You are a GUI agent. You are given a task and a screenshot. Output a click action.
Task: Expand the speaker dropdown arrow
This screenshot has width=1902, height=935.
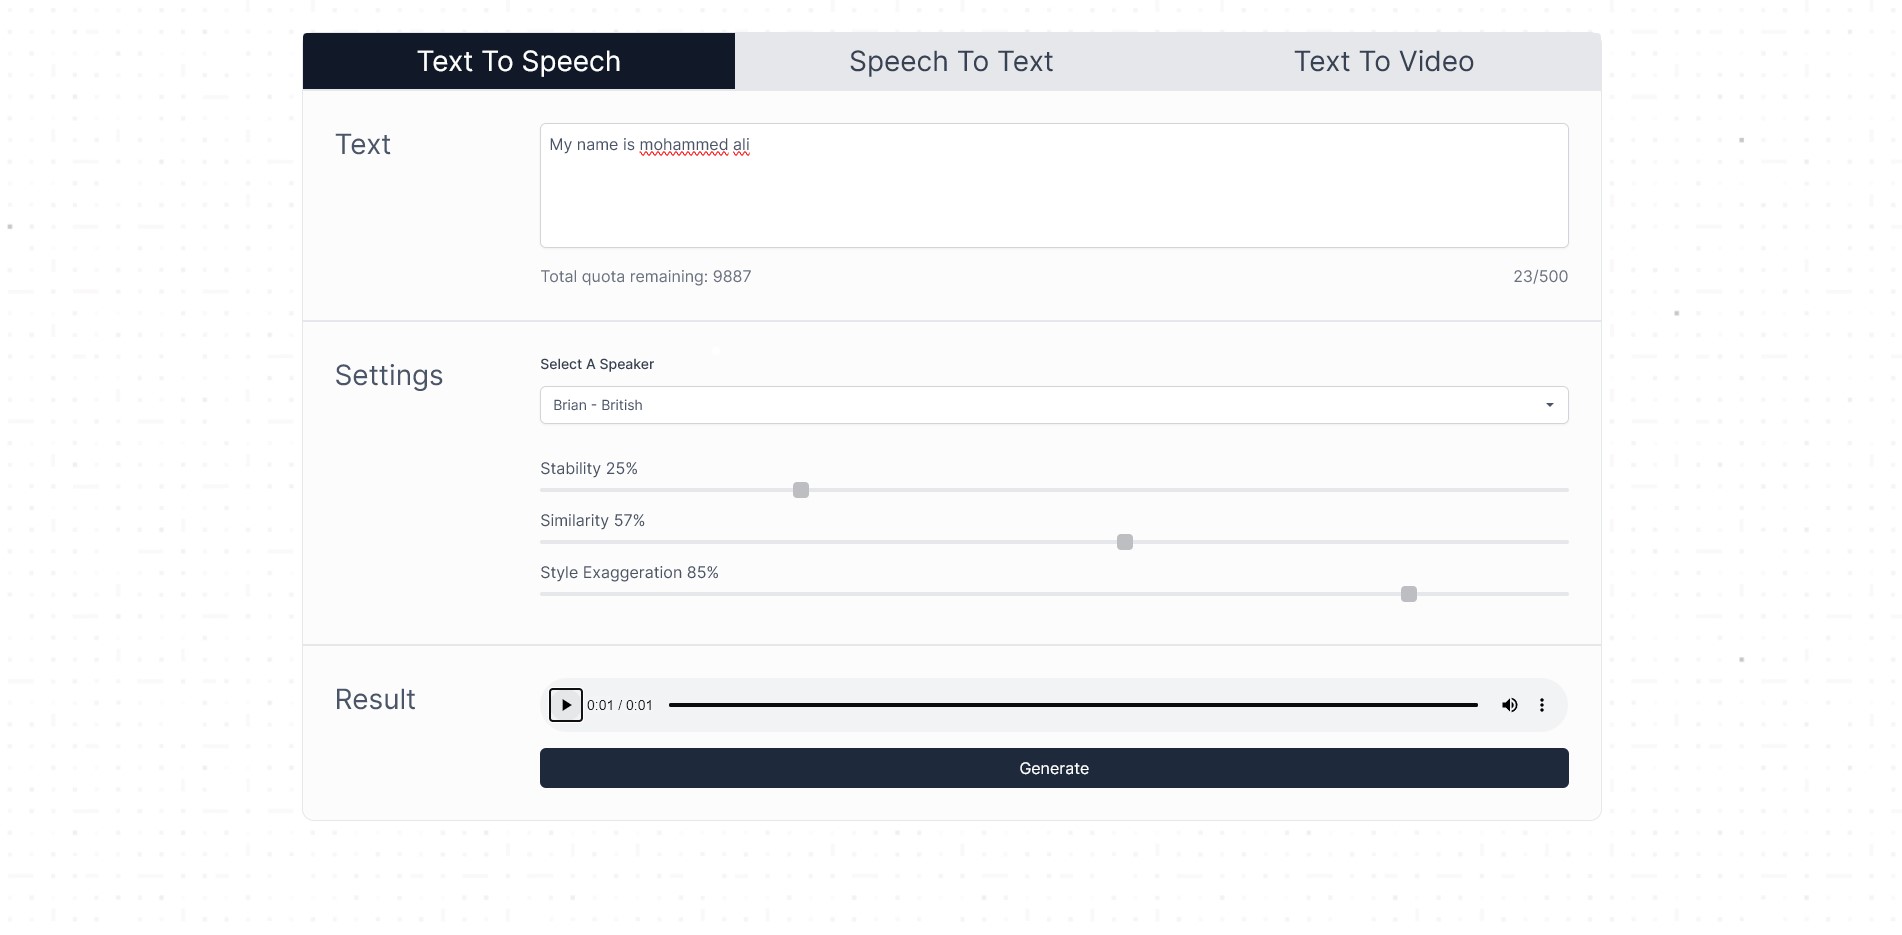[1549, 405]
